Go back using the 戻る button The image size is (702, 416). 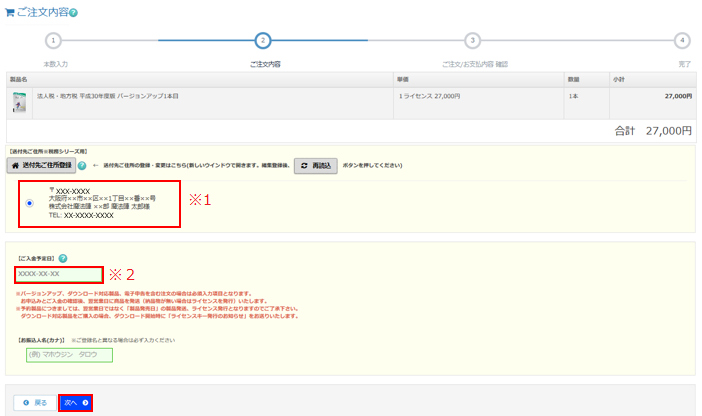pos(35,402)
